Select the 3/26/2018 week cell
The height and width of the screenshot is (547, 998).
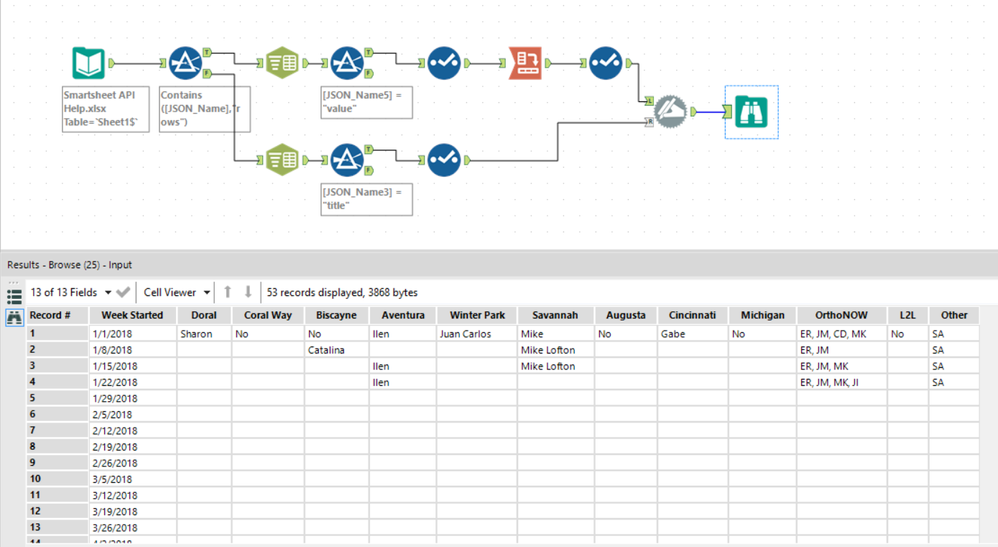click(x=132, y=528)
